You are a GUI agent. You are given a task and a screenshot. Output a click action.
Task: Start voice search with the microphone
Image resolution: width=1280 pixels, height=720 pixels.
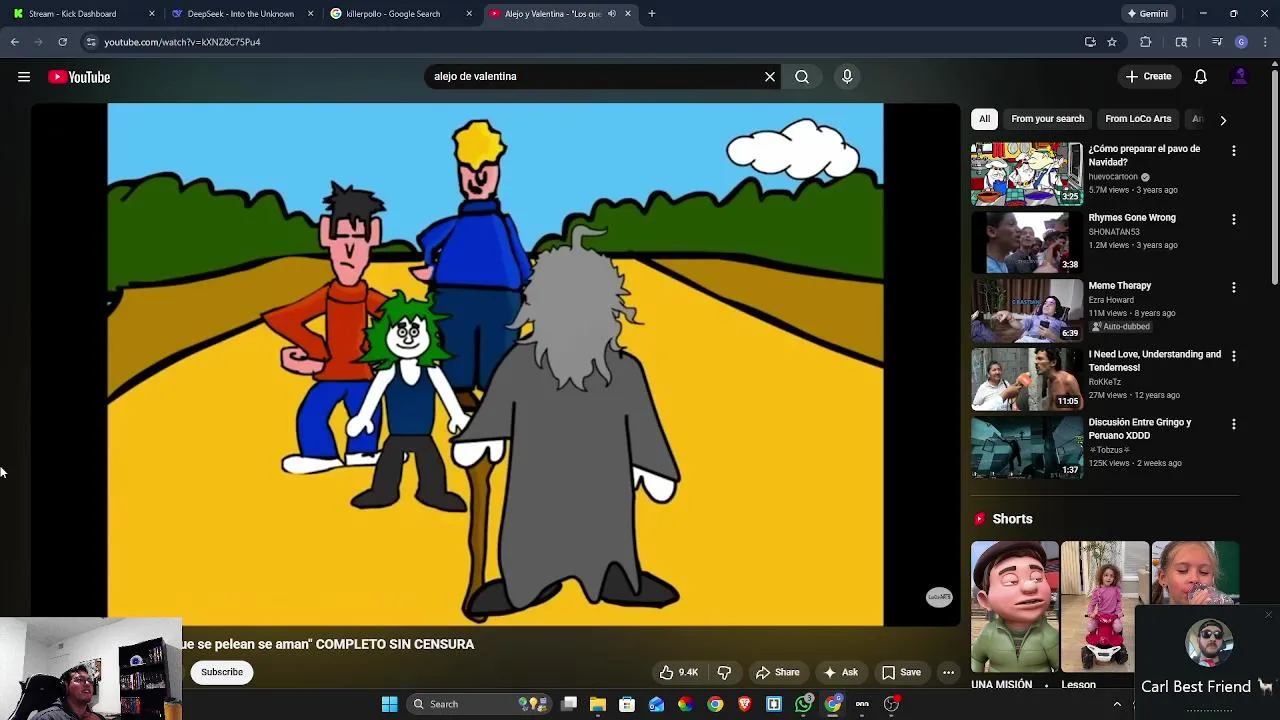click(847, 77)
